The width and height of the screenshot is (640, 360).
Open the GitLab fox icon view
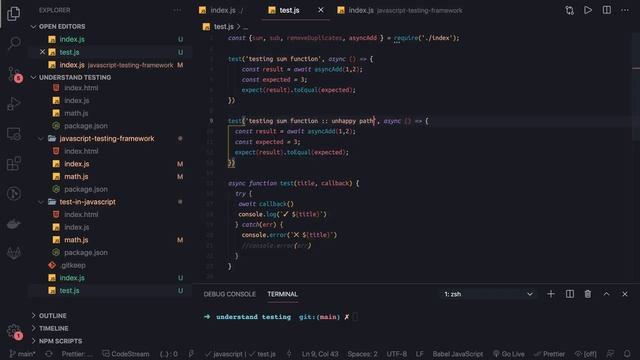(13, 253)
